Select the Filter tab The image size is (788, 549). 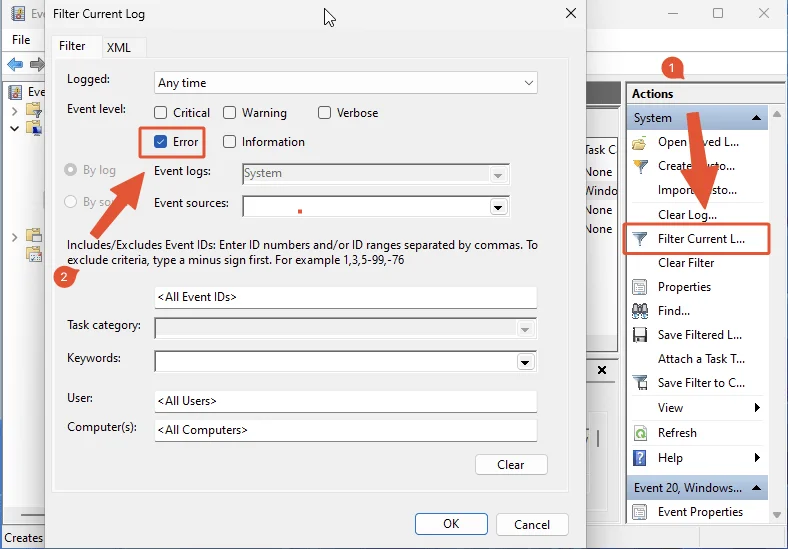click(72, 46)
